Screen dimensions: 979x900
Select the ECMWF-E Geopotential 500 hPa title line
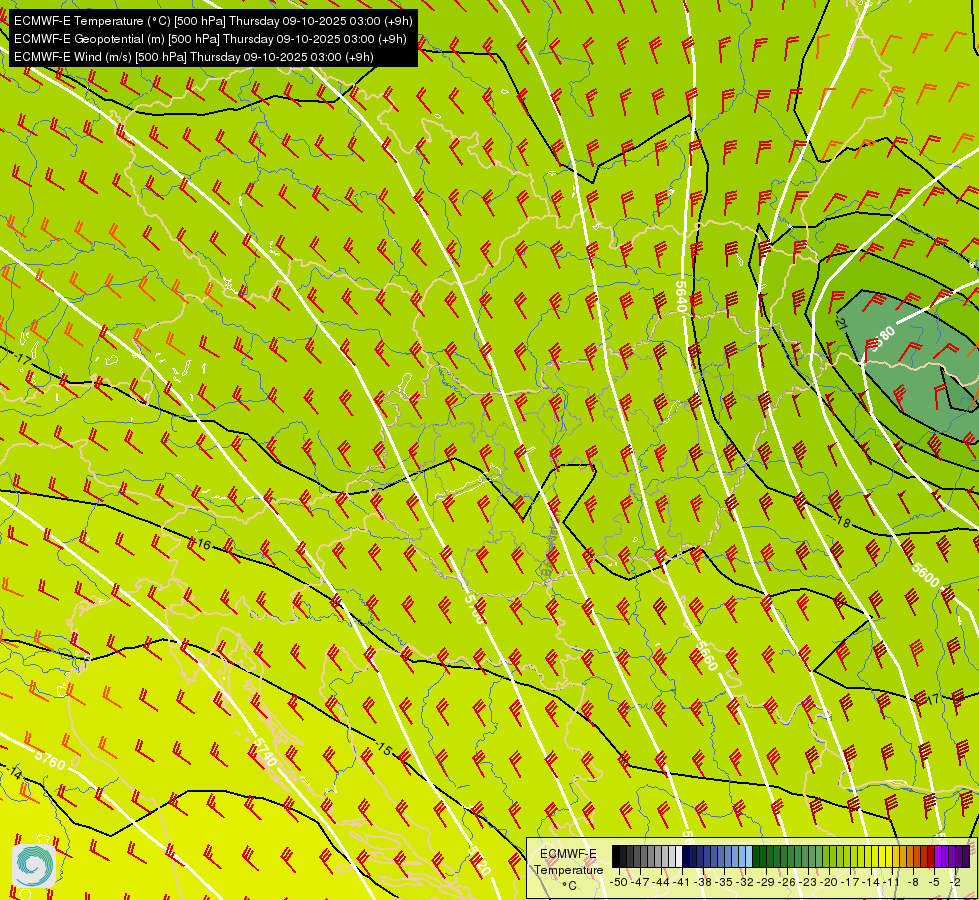(210, 39)
